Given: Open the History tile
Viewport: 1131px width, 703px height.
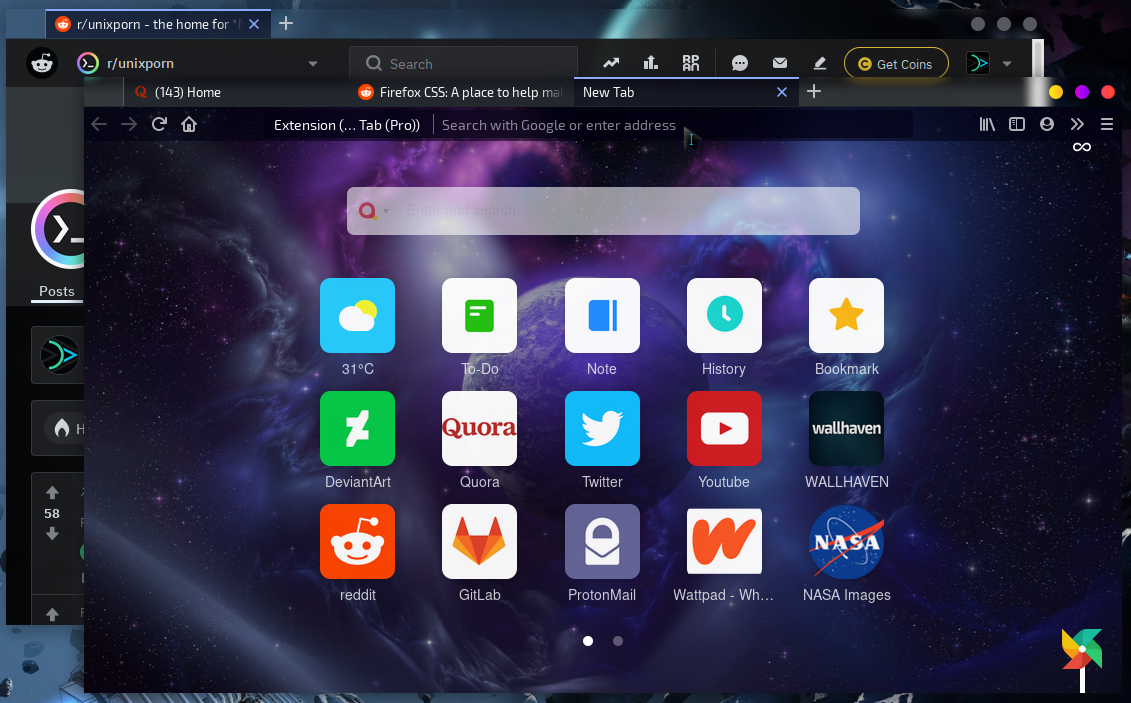Looking at the screenshot, I should [x=723, y=315].
